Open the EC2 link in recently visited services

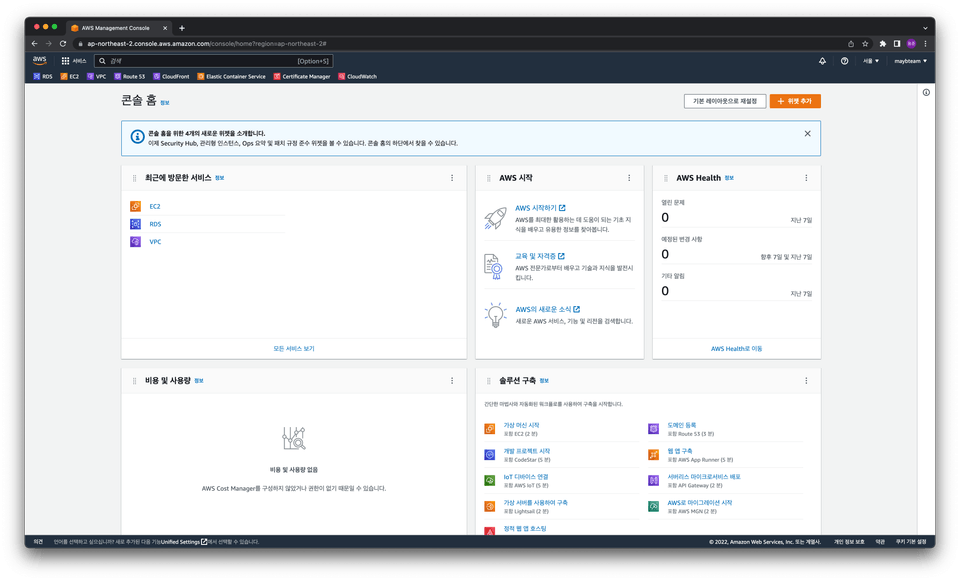click(155, 206)
